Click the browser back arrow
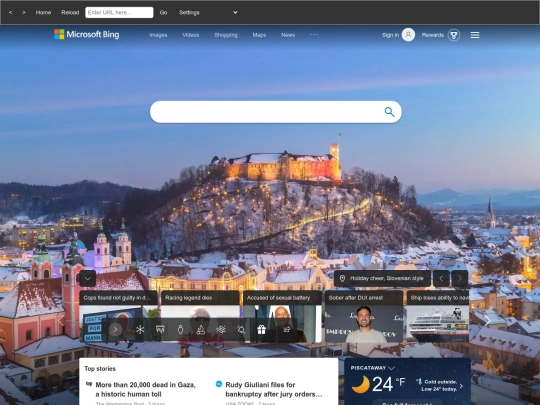The image size is (540, 405). pyautogui.click(x=10, y=12)
